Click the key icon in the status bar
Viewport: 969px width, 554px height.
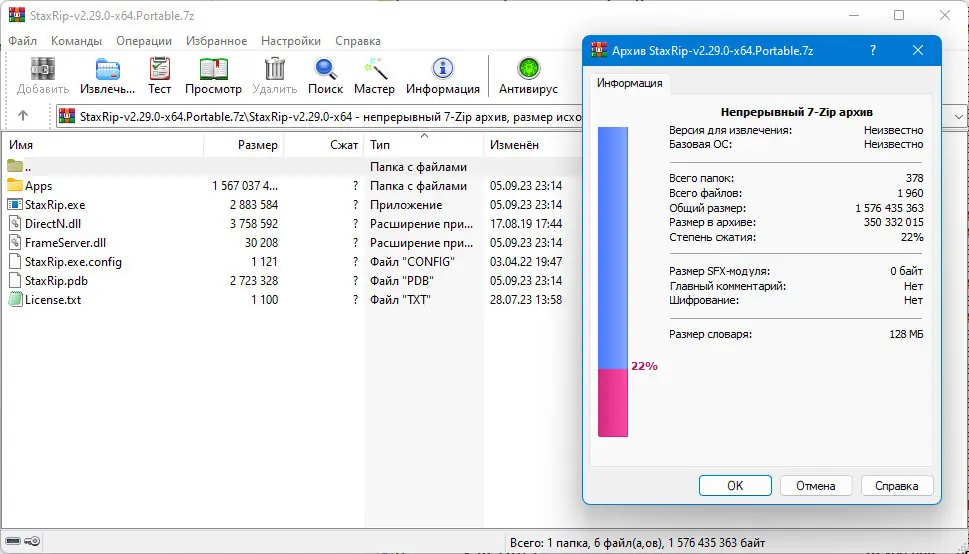[x=33, y=542]
